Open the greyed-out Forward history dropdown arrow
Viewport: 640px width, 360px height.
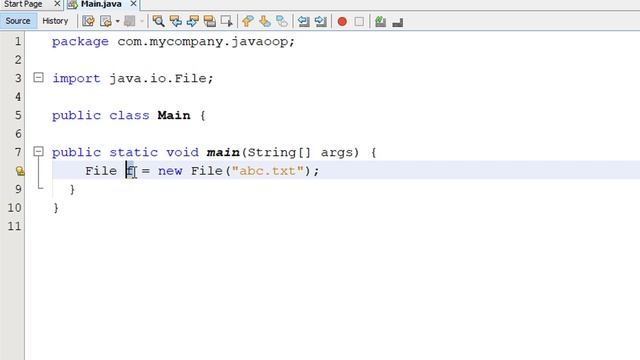click(142, 21)
